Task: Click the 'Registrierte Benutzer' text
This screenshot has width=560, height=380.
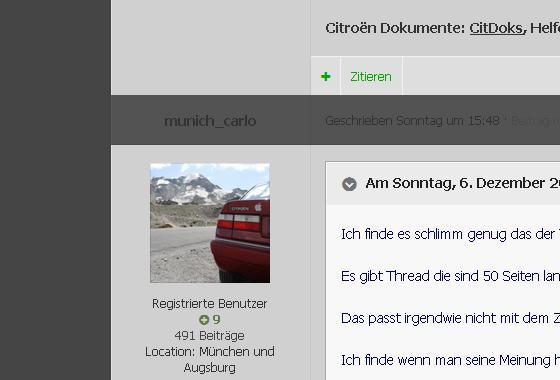Action: [x=210, y=304]
